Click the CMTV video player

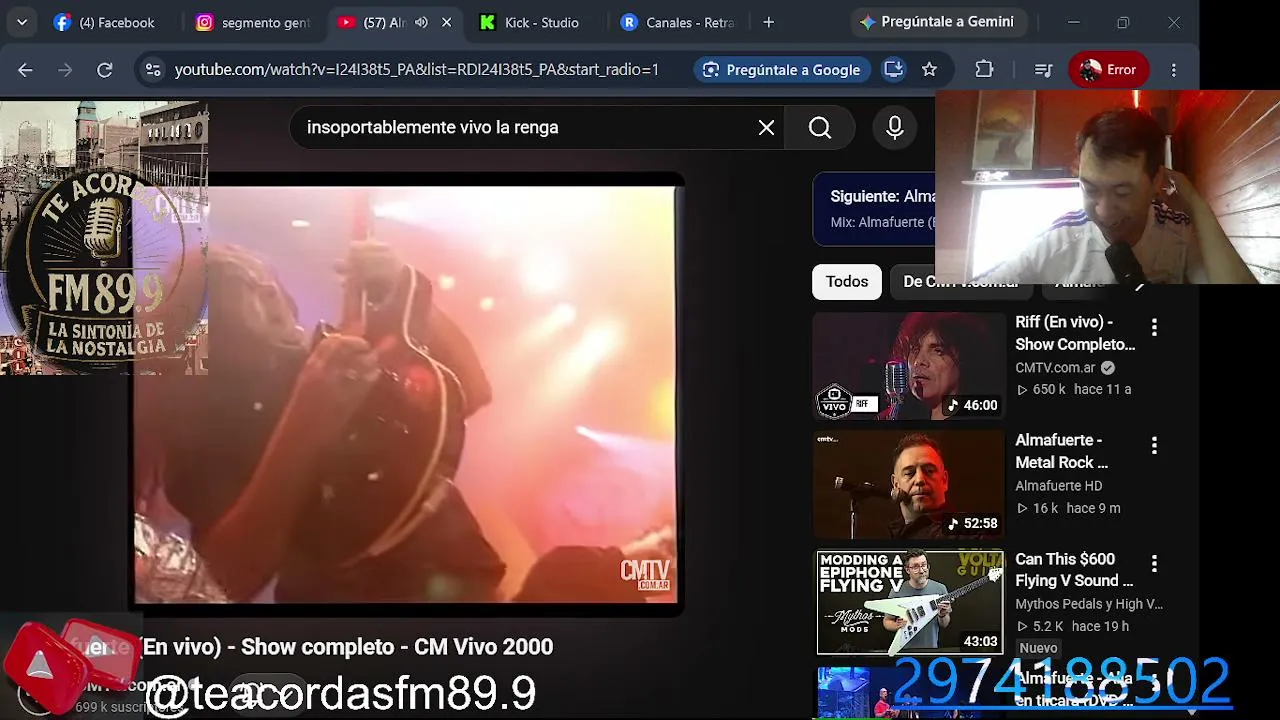[405, 395]
